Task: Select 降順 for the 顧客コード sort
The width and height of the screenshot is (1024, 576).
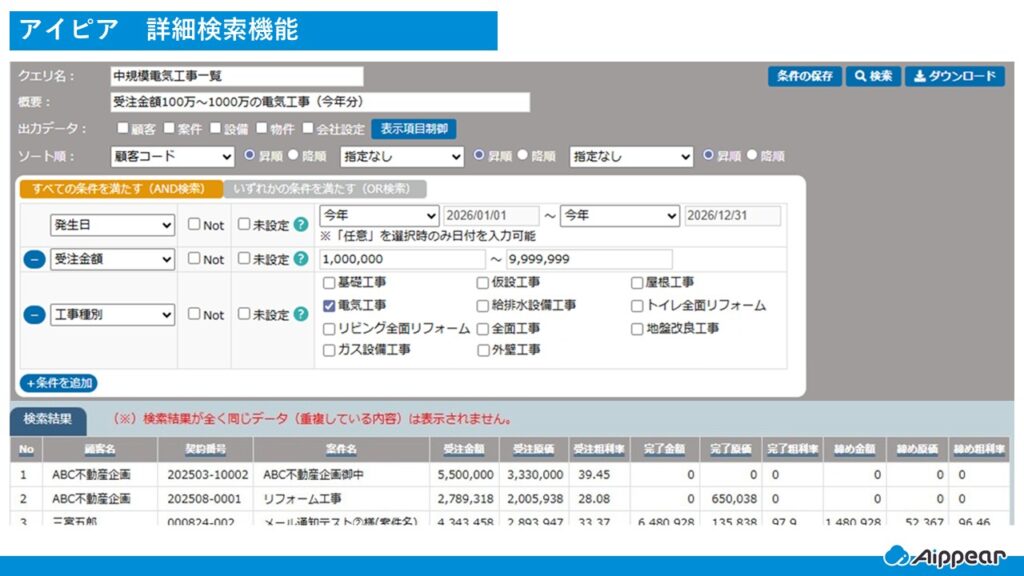Action: (x=293, y=156)
